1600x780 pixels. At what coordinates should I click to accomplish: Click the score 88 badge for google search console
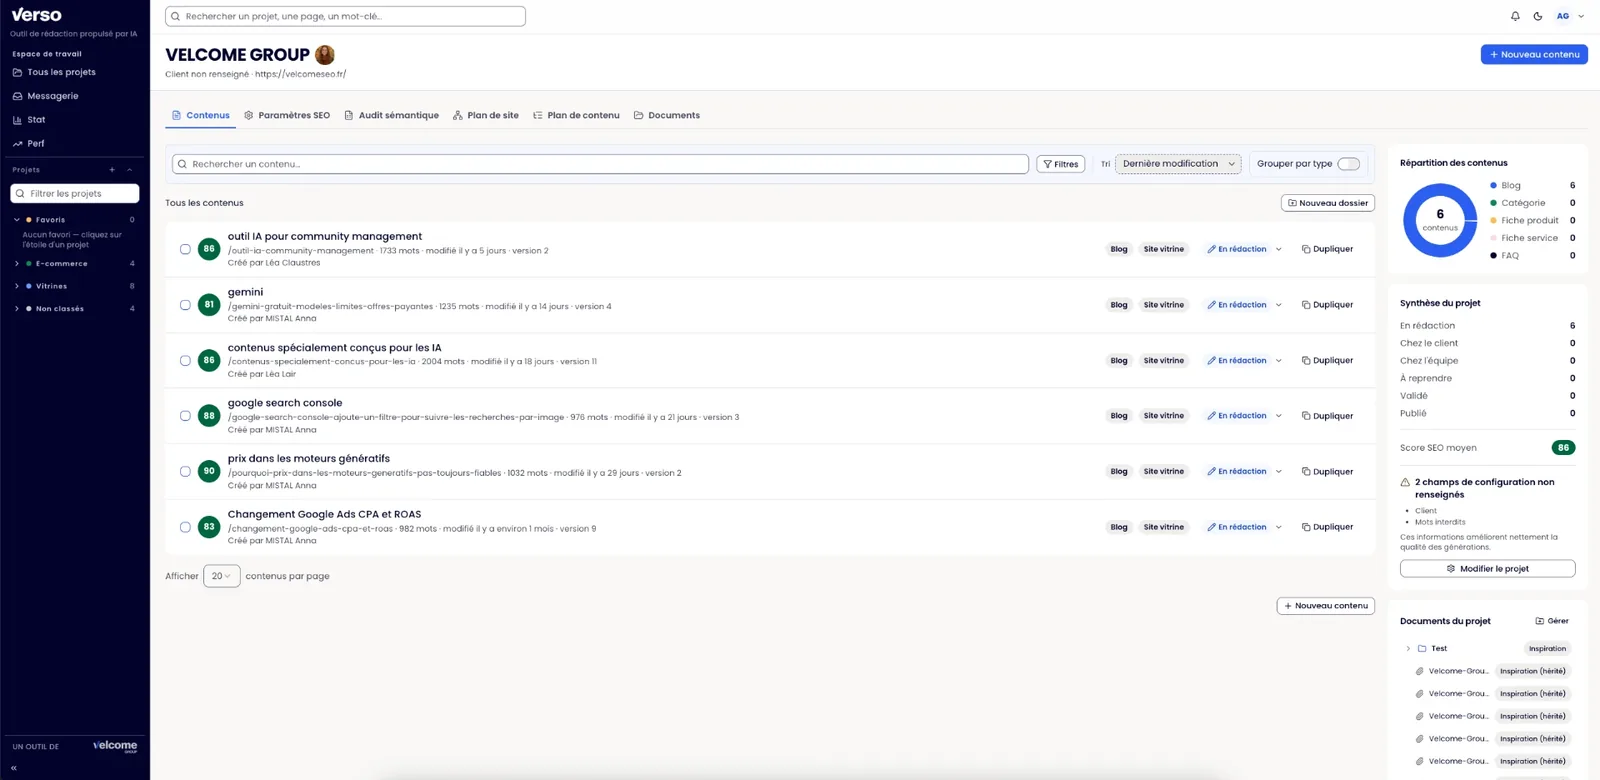coord(209,416)
